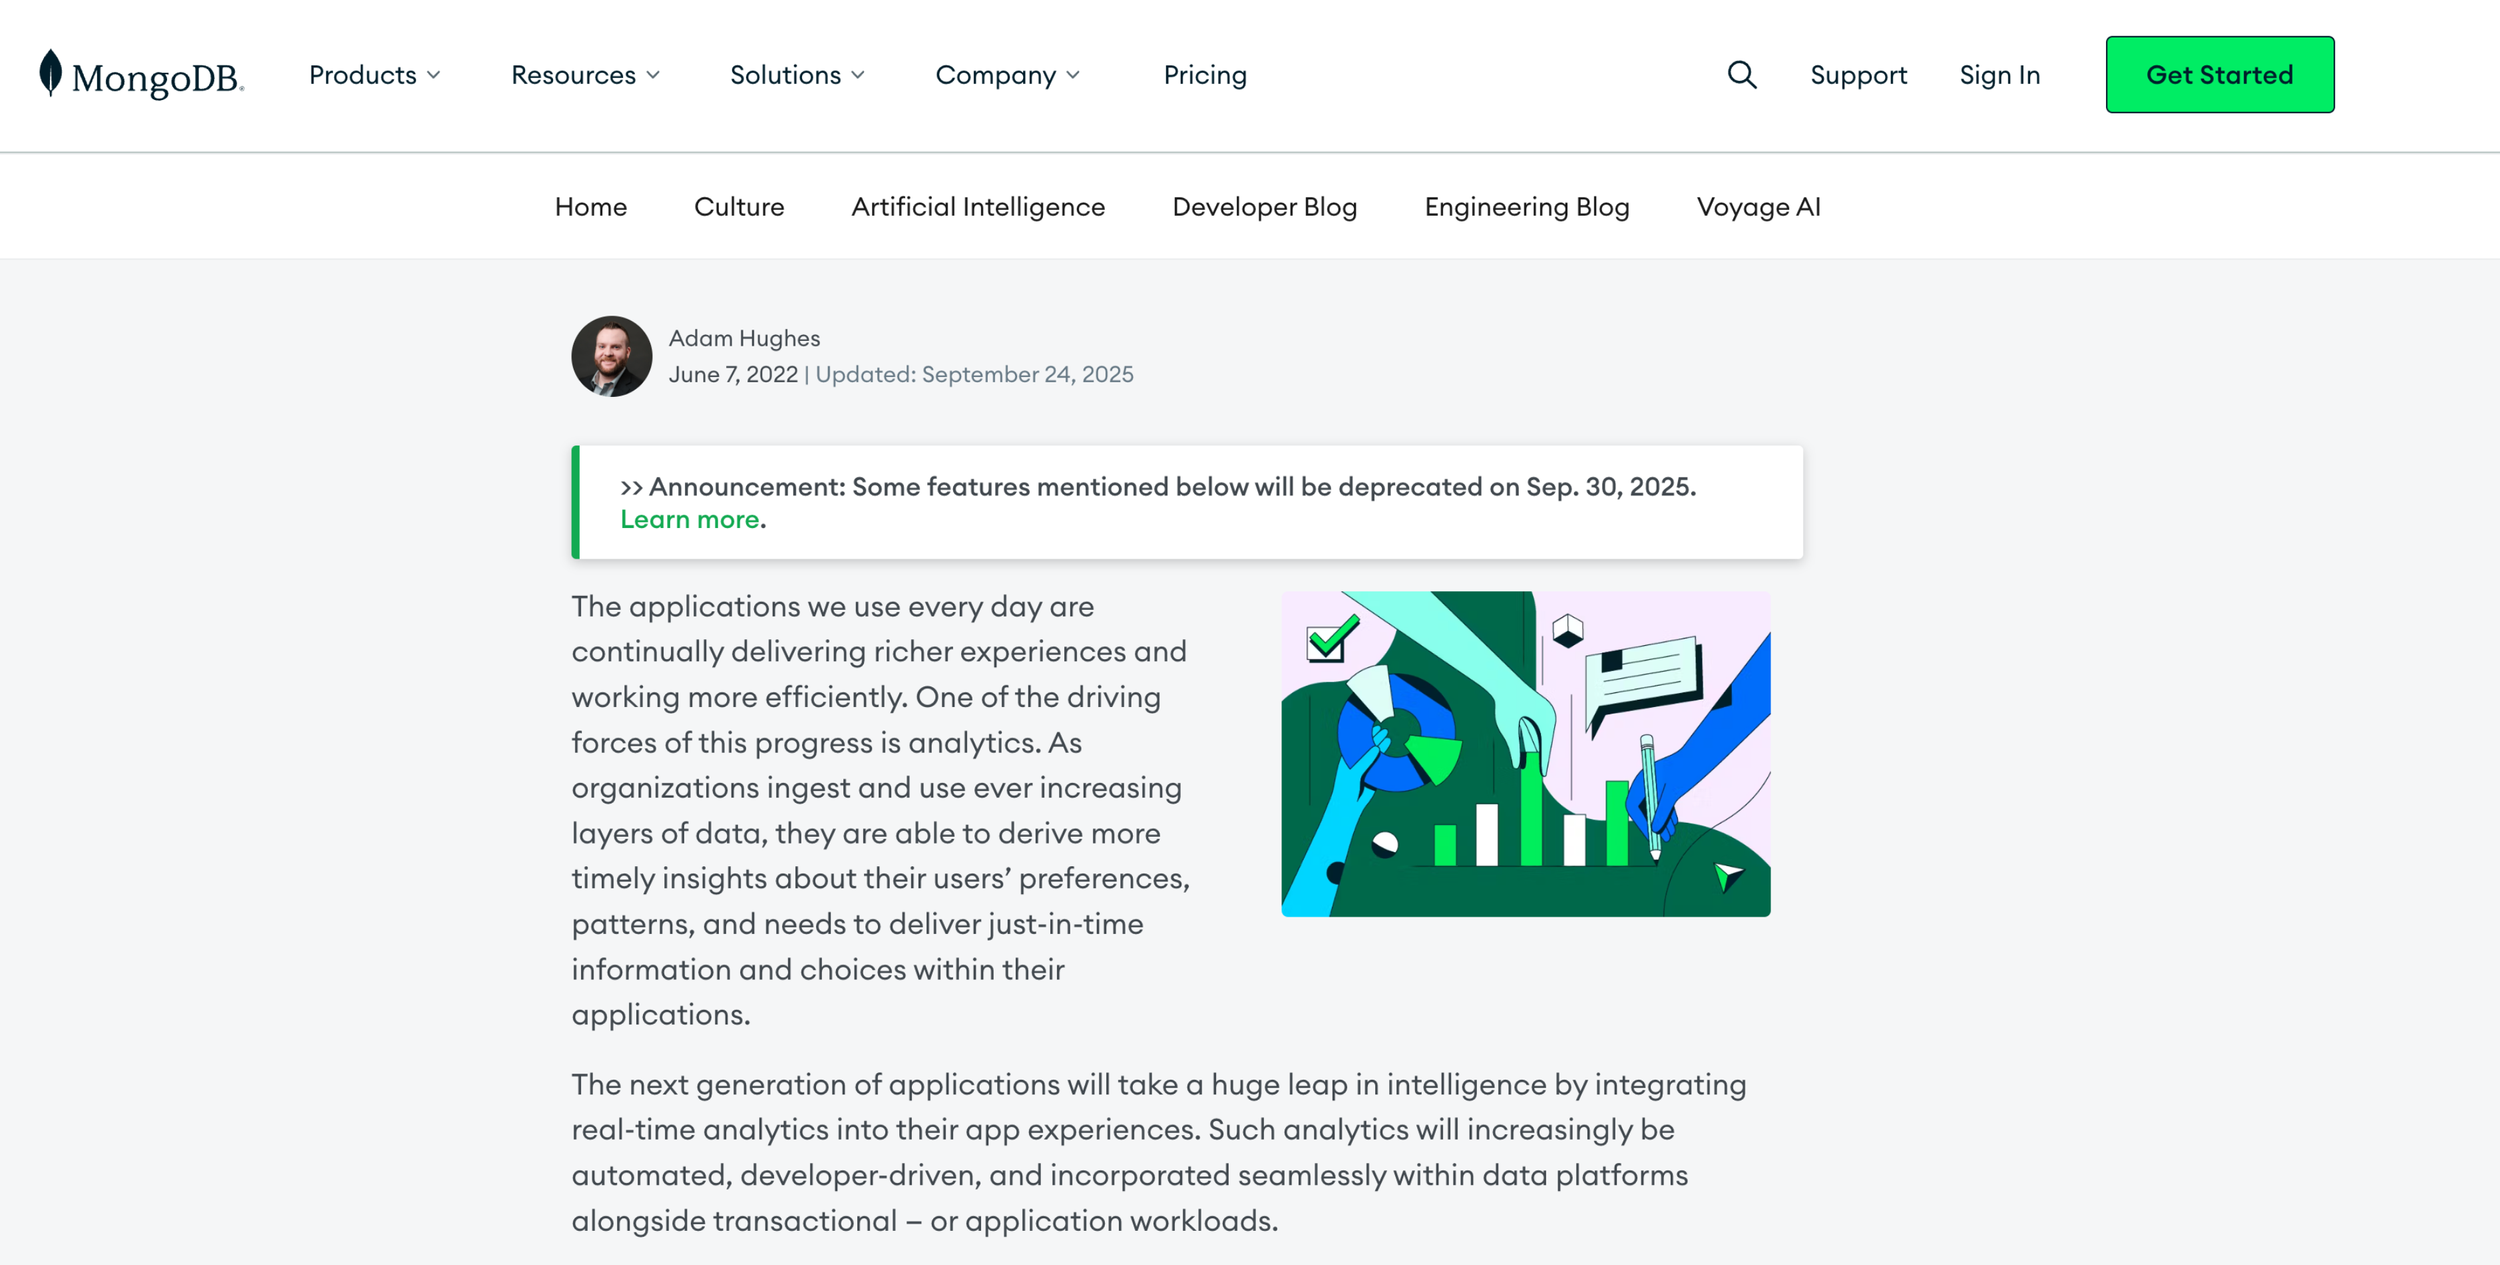The width and height of the screenshot is (2500, 1265).
Task: Open the analytics illustration image
Action: point(1526,754)
